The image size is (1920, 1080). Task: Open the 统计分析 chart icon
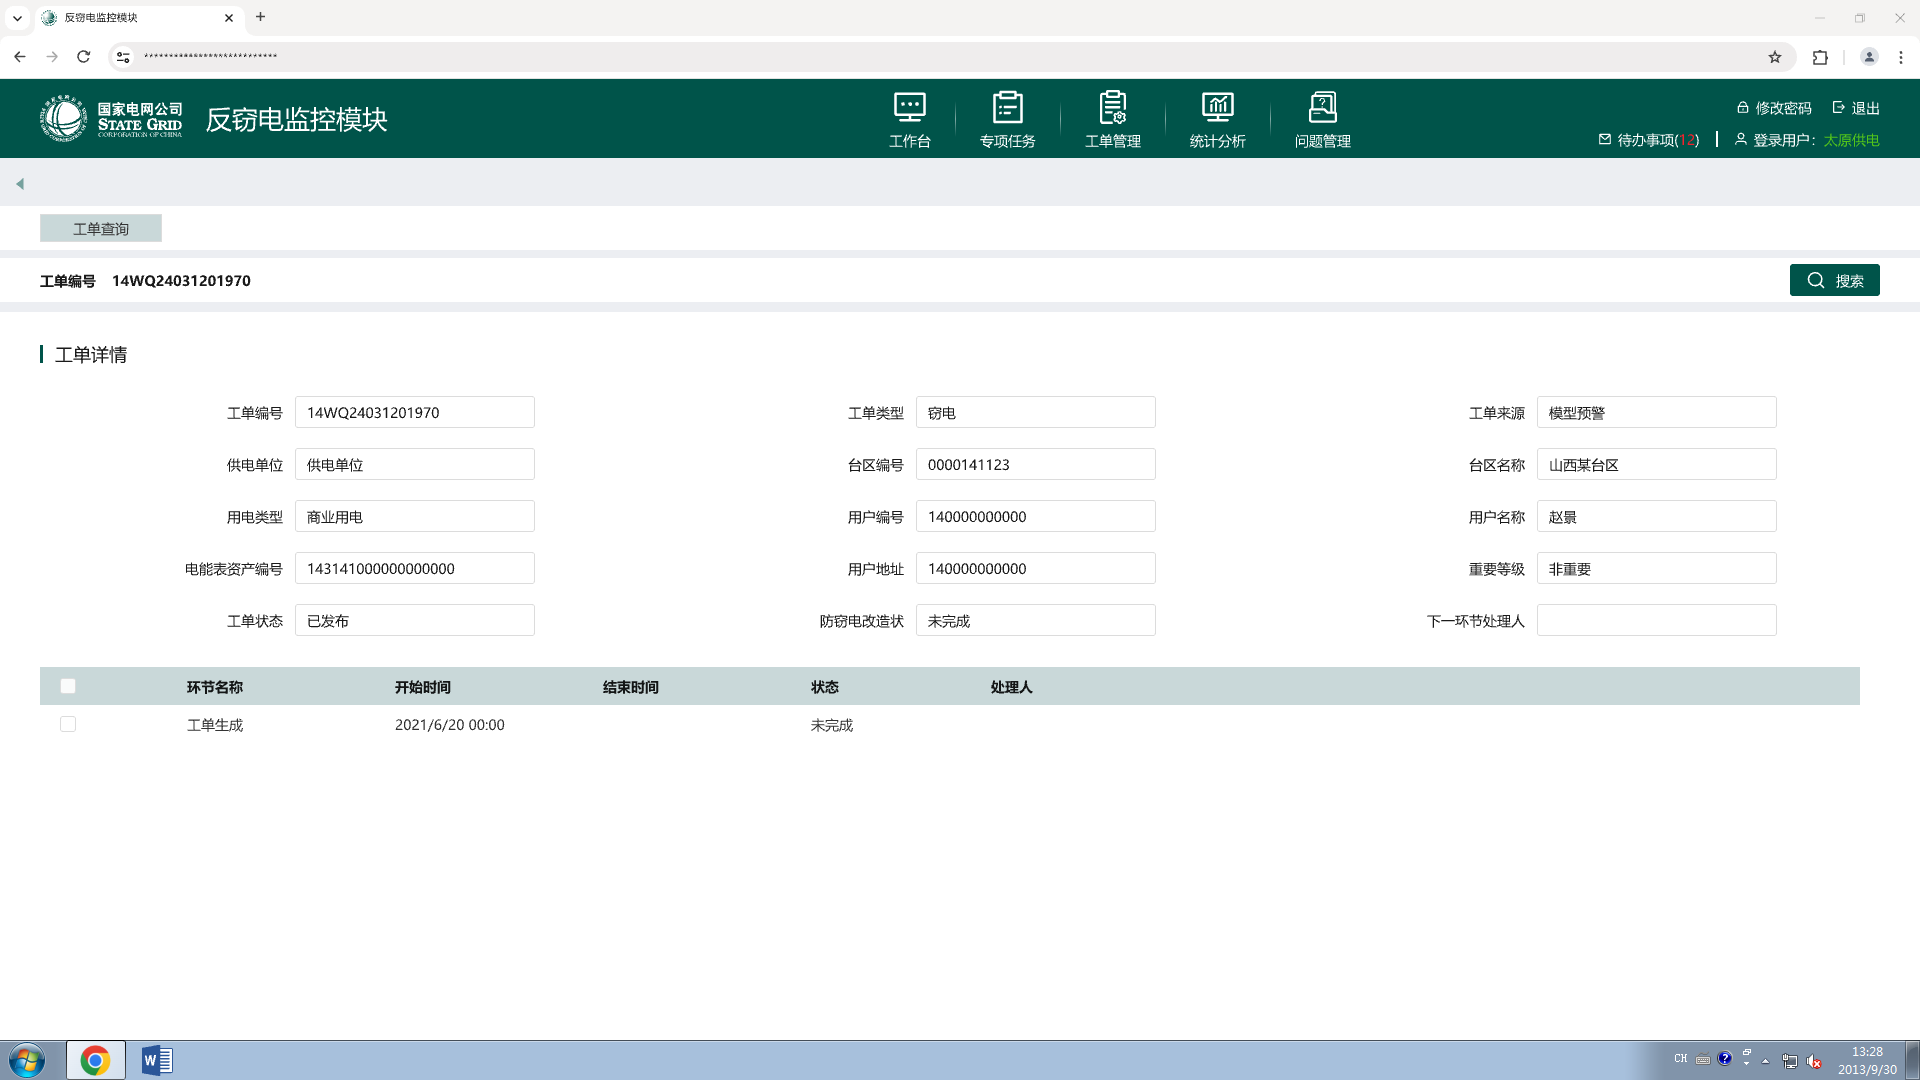click(1217, 108)
